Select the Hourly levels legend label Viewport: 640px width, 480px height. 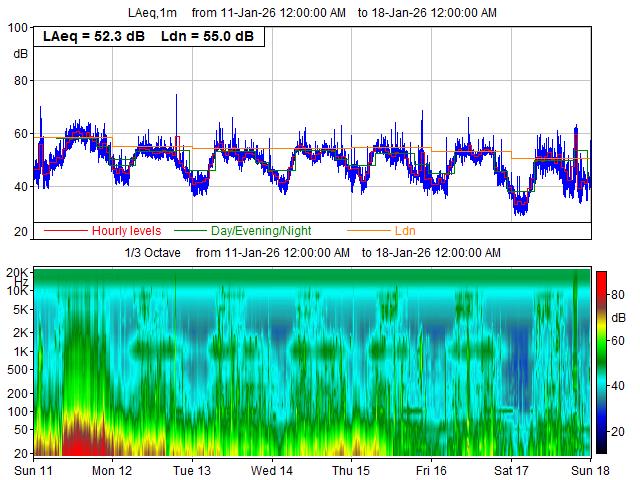[x=126, y=231]
